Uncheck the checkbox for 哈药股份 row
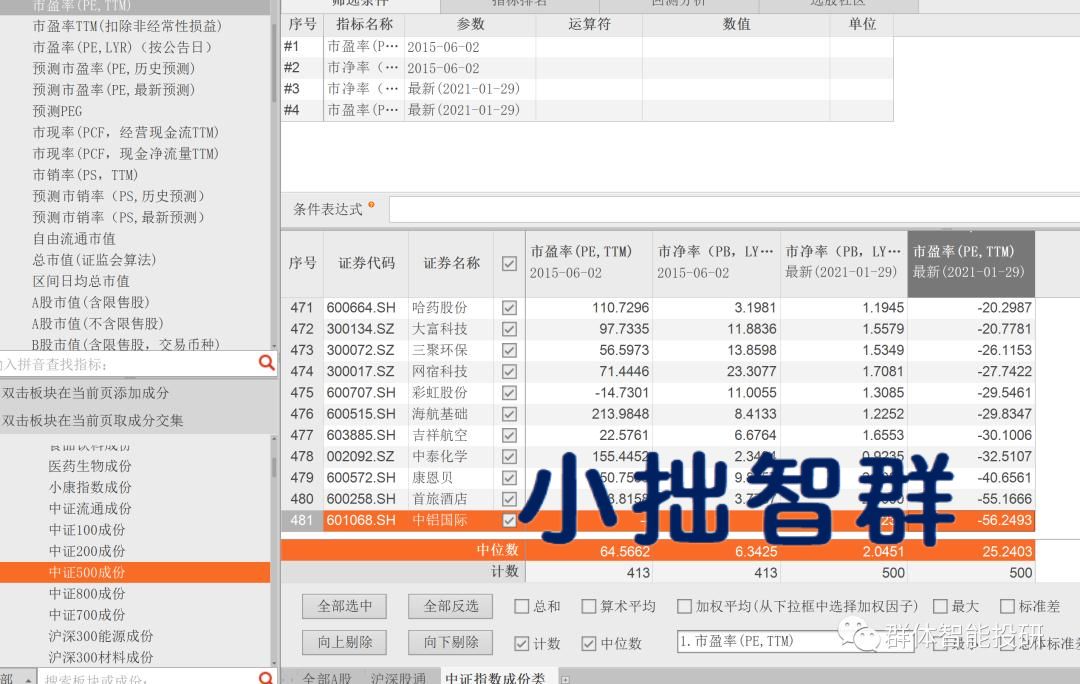The image size is (1080, 684). point(509,308)
